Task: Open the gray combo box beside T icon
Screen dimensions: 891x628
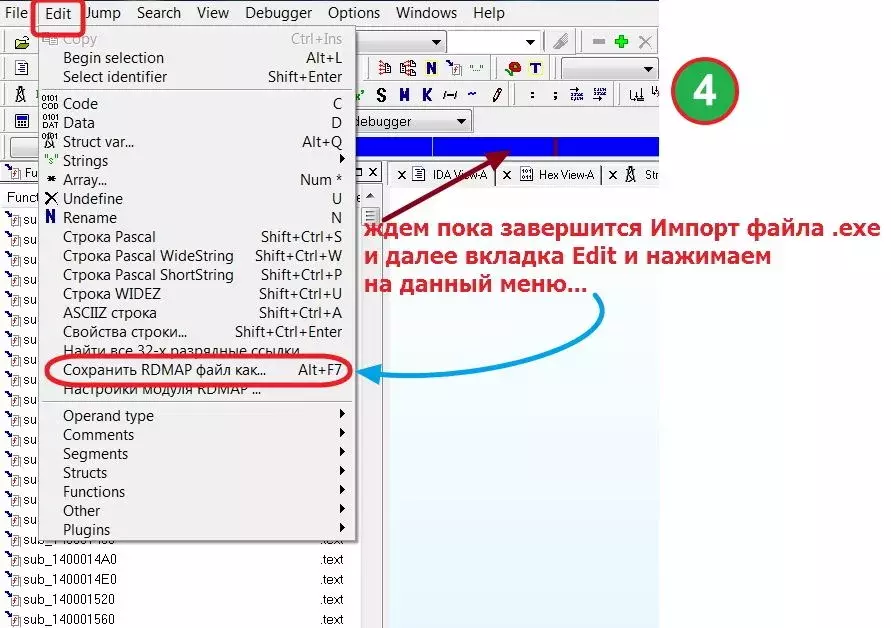Action: pyautogui.click(x=609, y=69)
